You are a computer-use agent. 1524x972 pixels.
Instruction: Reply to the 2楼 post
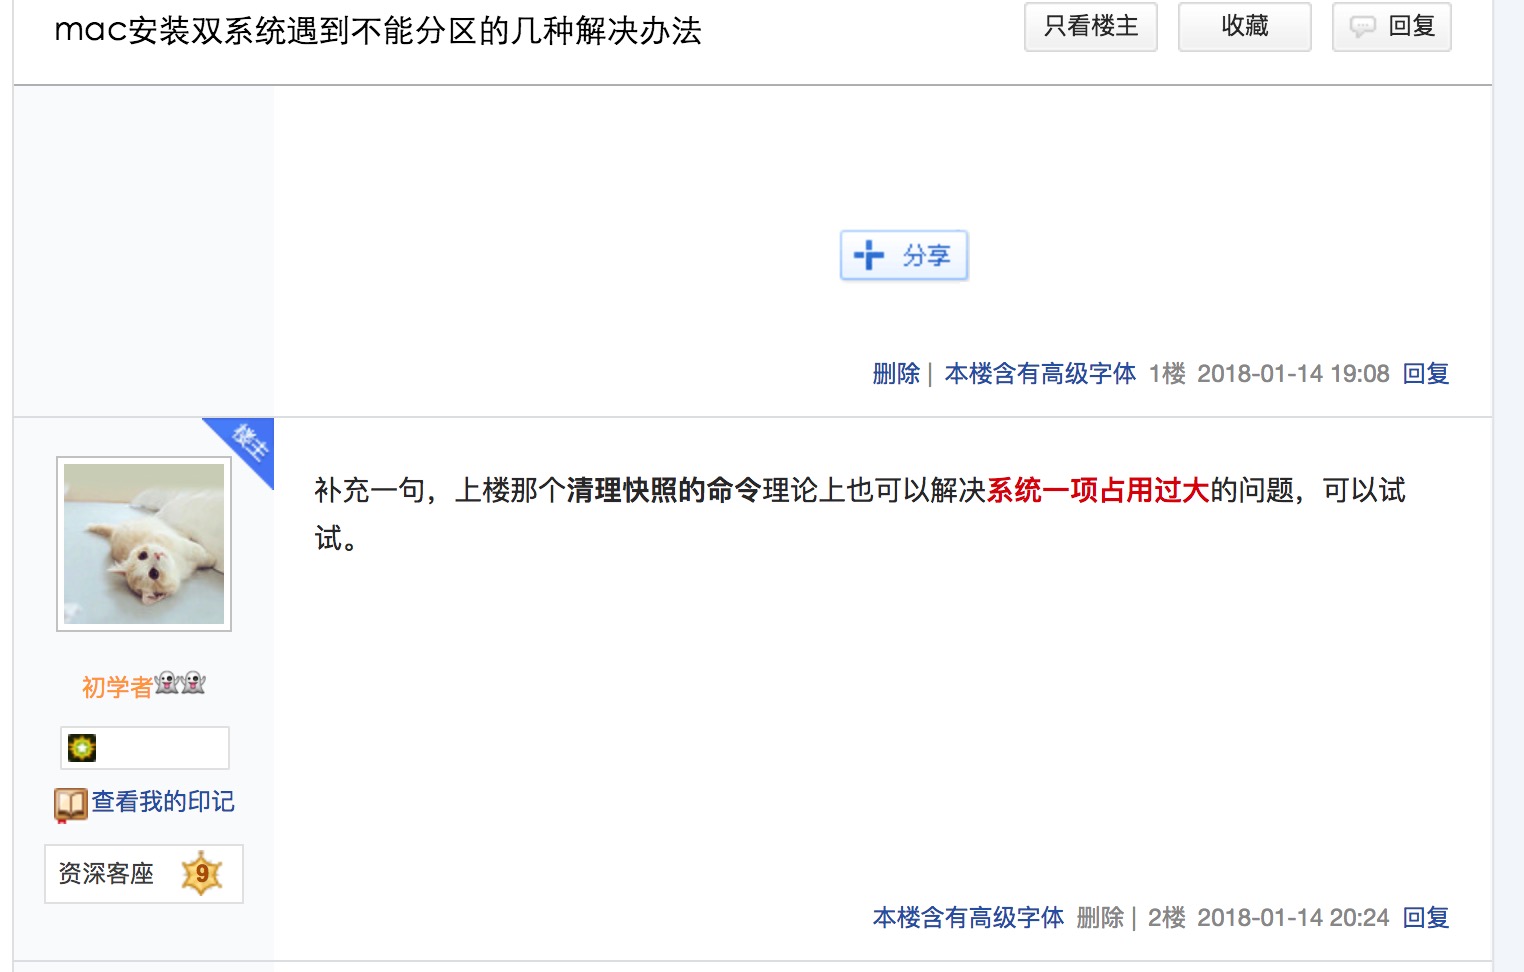(x=1425, y=918)
